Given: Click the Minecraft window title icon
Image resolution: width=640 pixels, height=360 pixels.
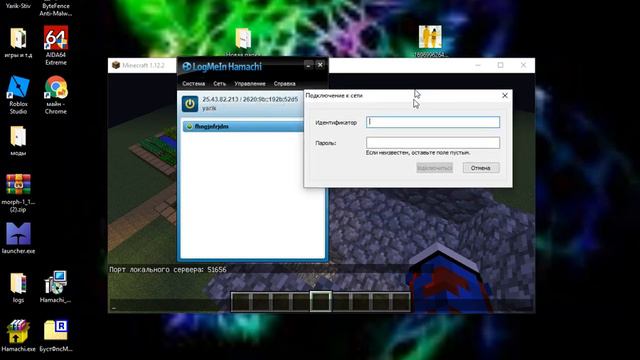Looking at the screenshot, I should [116, 65].
